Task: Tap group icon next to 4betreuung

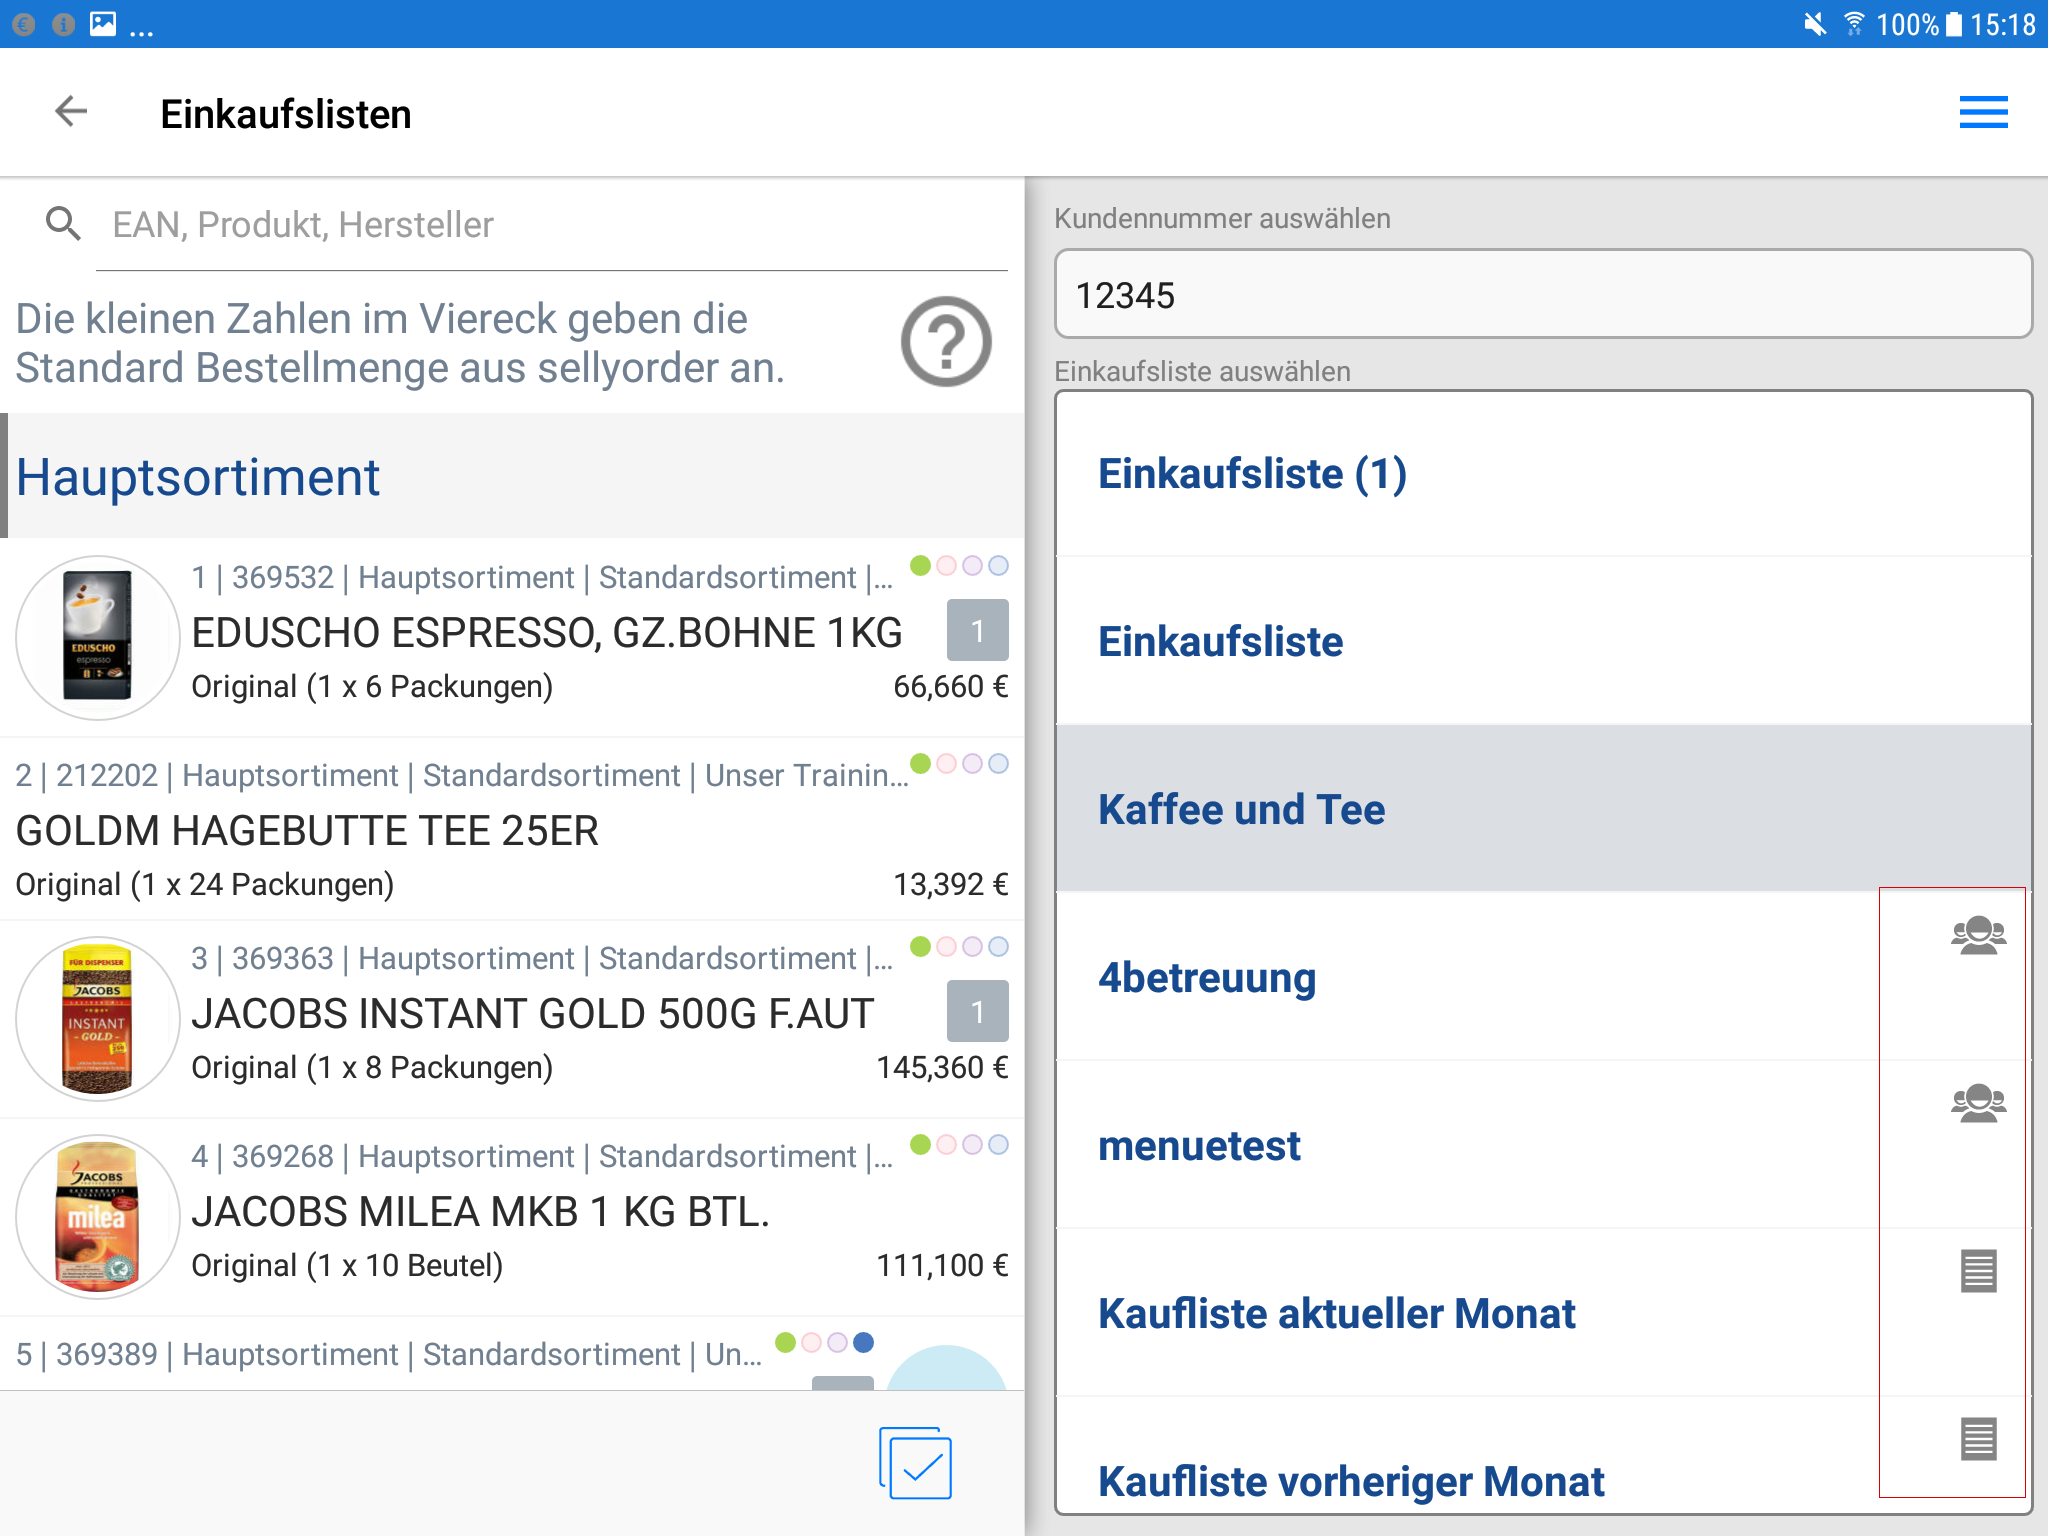Action: pyautogui.click(x=1977, y=936)
